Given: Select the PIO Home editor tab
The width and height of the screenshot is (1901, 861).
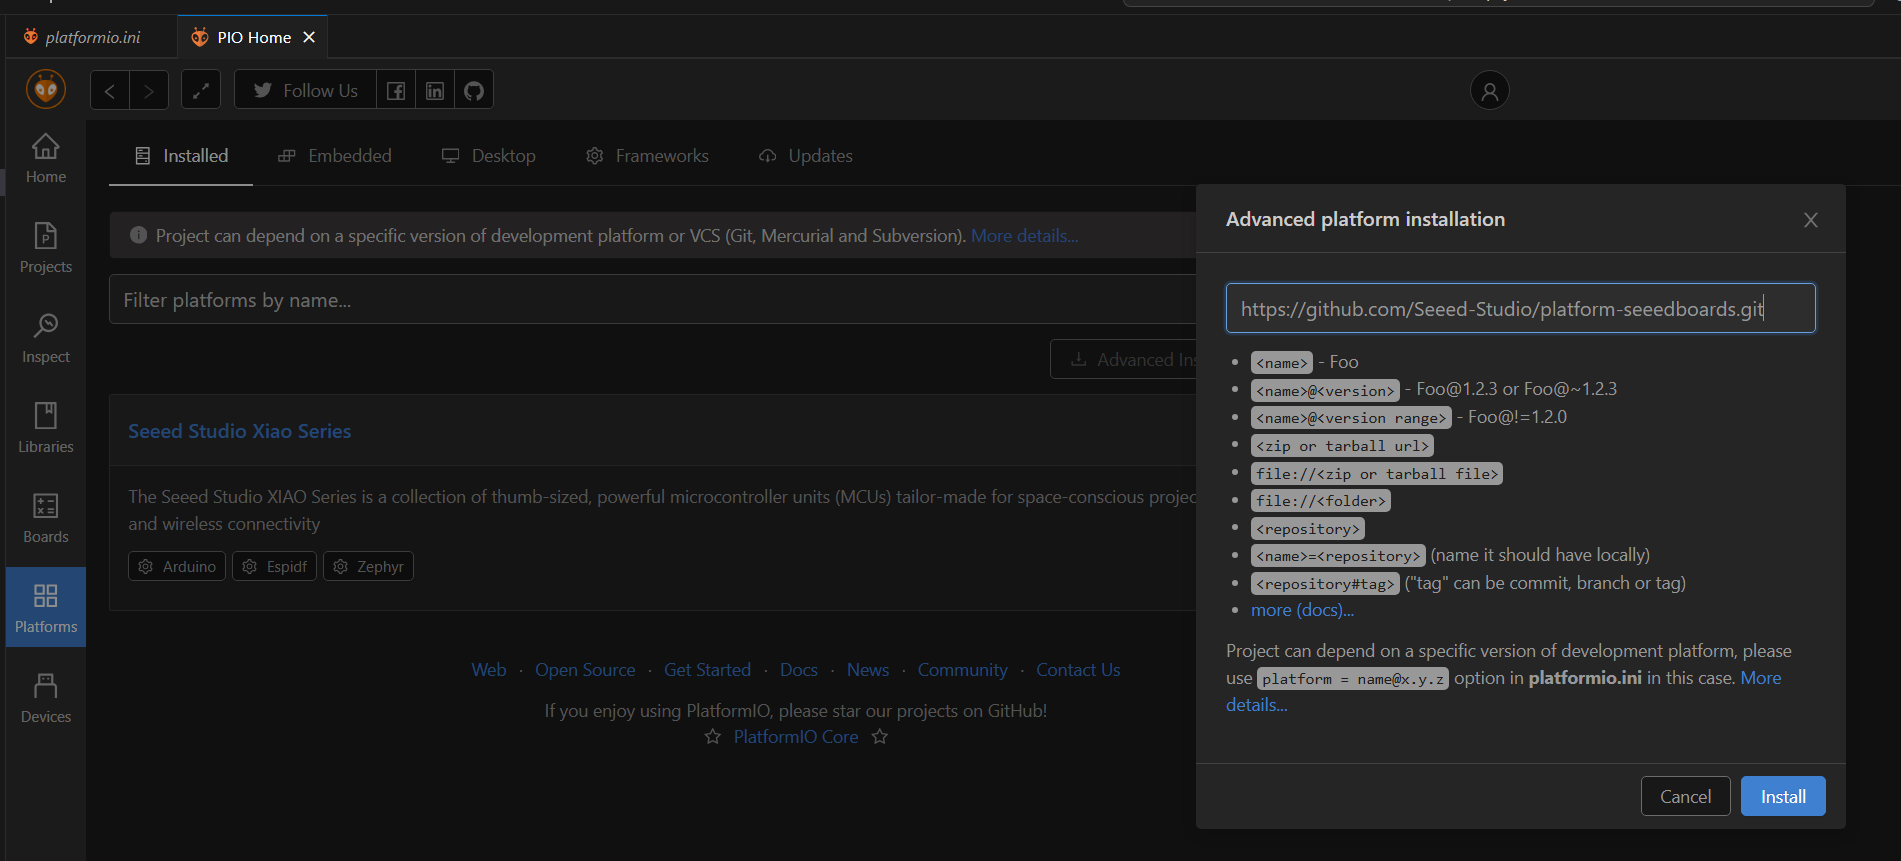Looking at the screenshot, I should 254,37.
